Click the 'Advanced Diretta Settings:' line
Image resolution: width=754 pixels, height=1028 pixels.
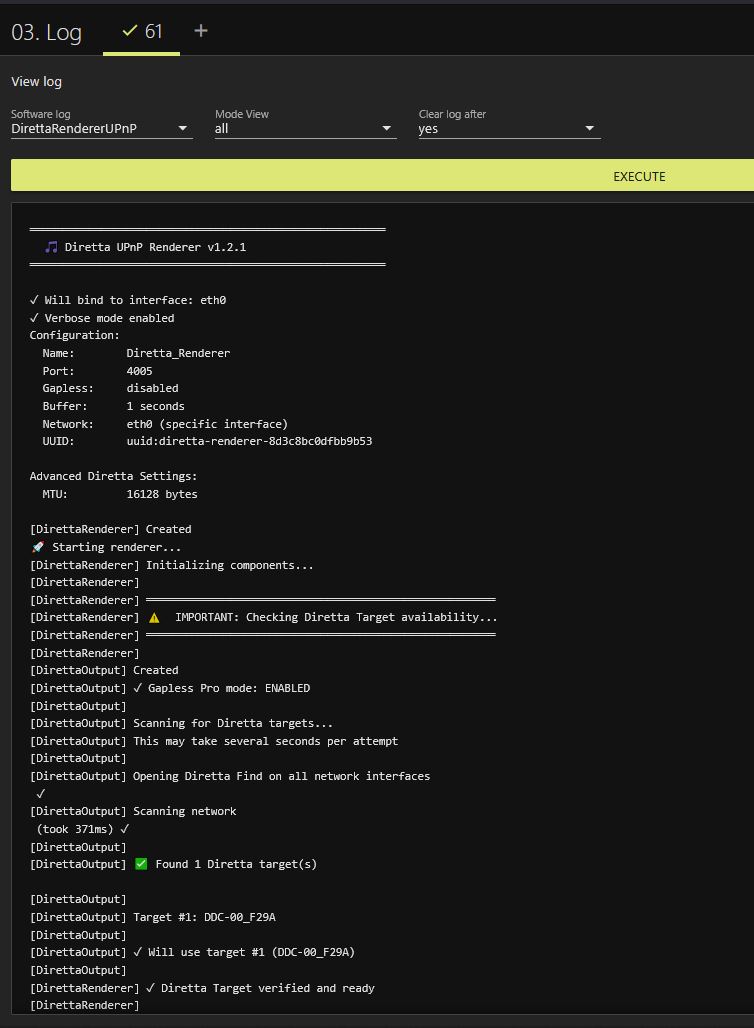coord(113,477)
